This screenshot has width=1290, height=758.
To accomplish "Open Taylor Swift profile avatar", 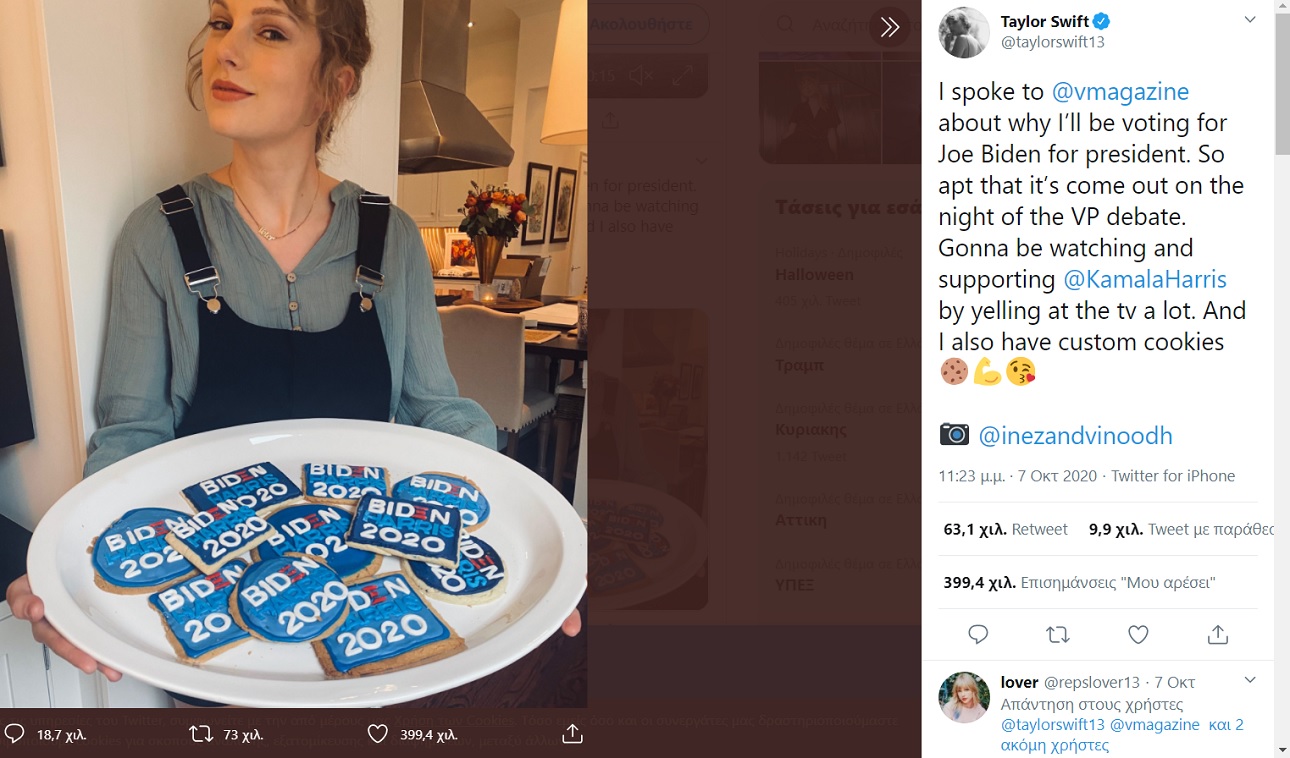I will pyautogui.click(x=964, y=32).
